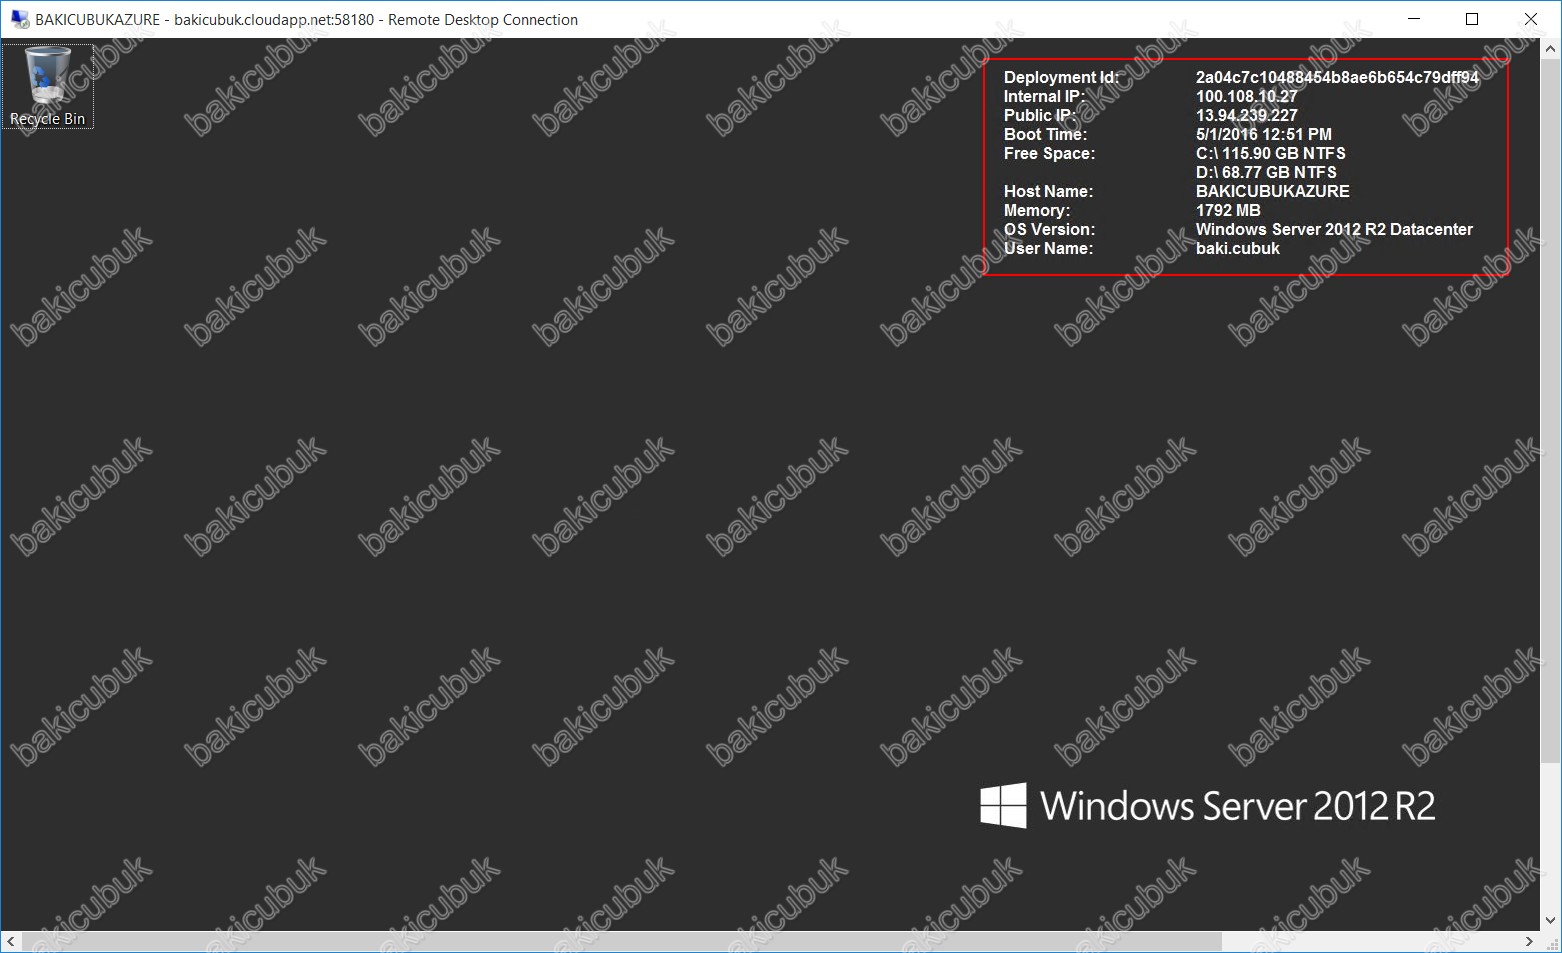Click the Internal IP value 100.108.10.27
This screenshot has width=1562, height=953.
(1246, 96)
